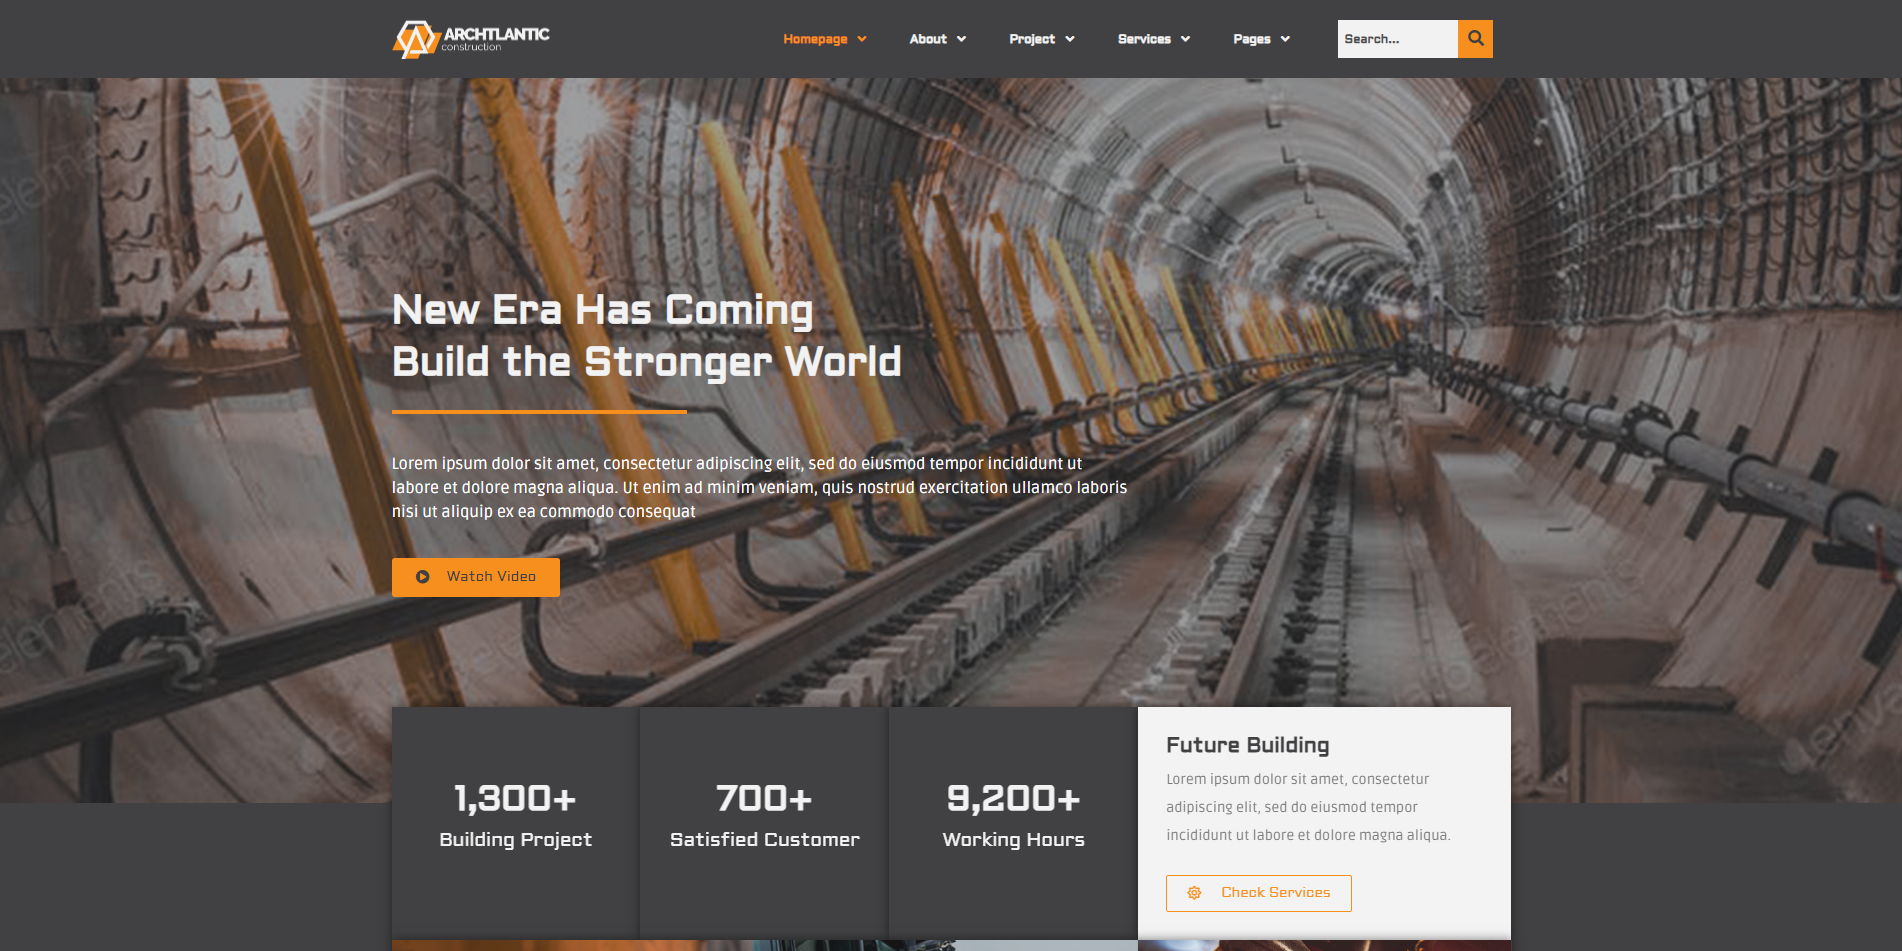The height and width of the screenshot is (951, 1902).
Task: Expand the About dropdown arrow
Action: pos(962,39)
